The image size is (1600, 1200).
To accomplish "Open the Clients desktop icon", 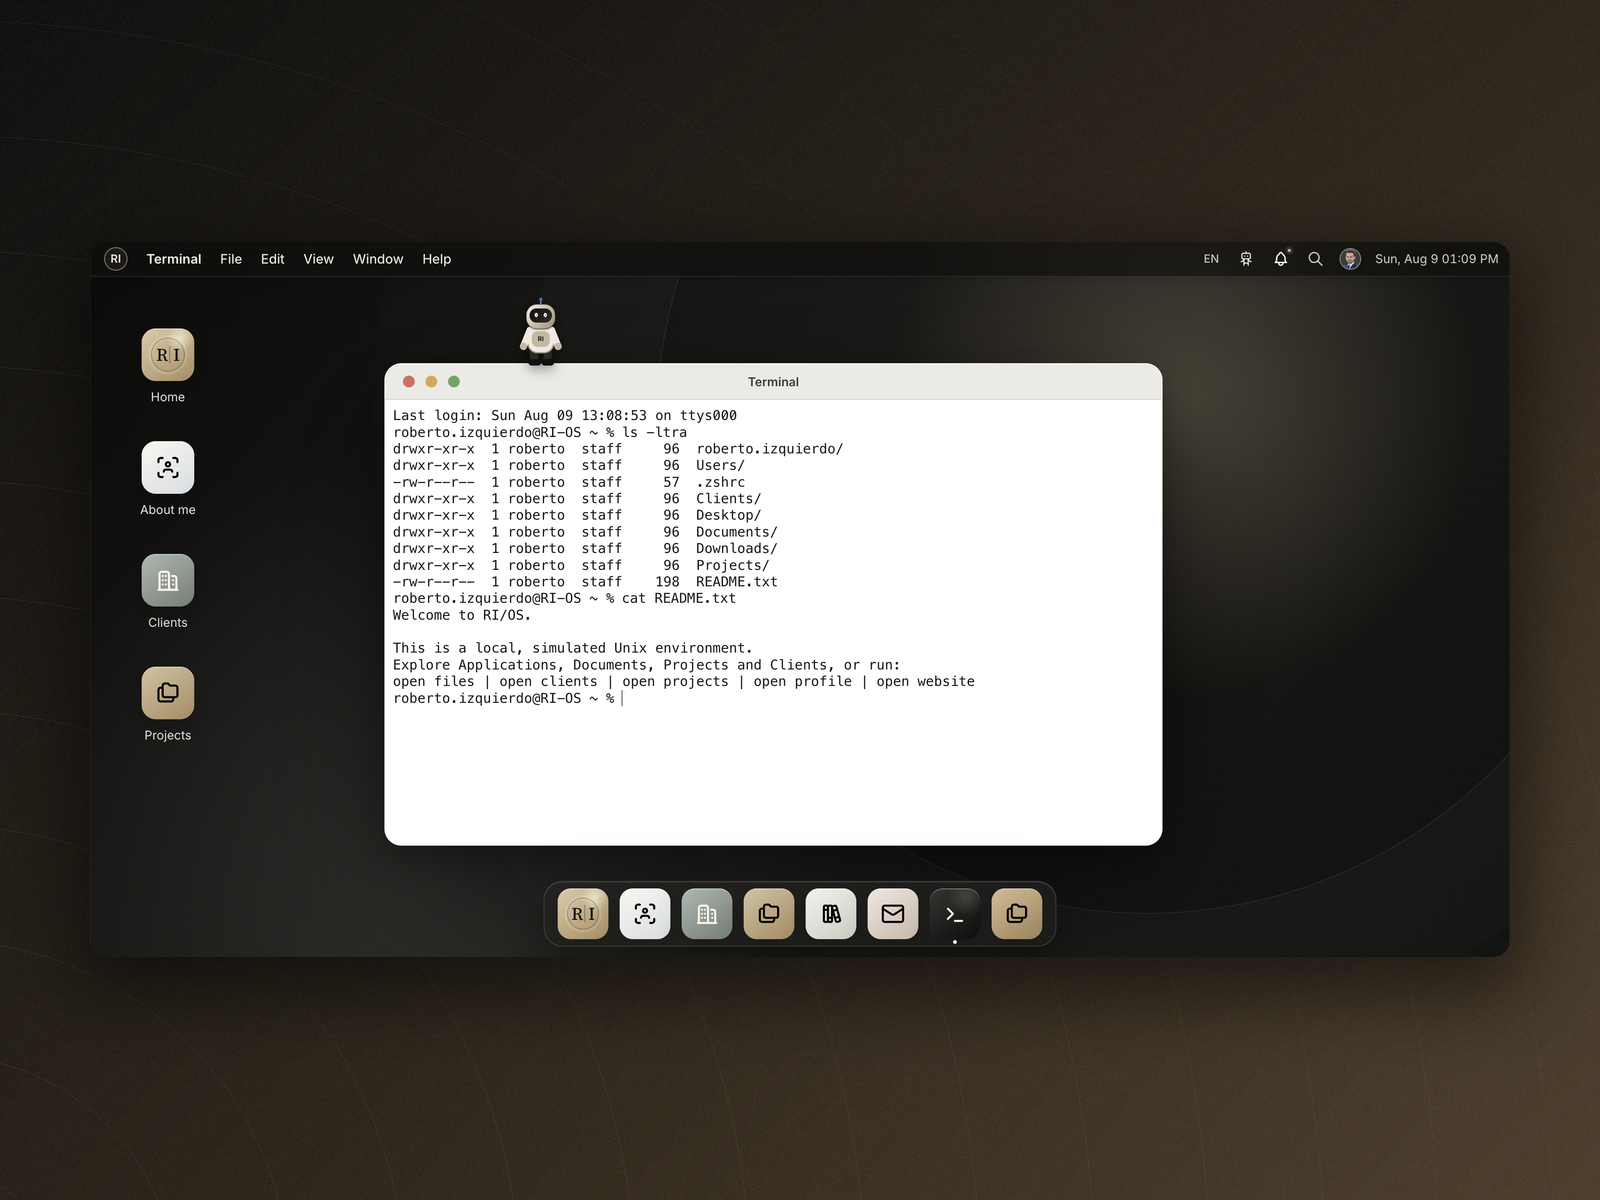I will click(168, 581).
